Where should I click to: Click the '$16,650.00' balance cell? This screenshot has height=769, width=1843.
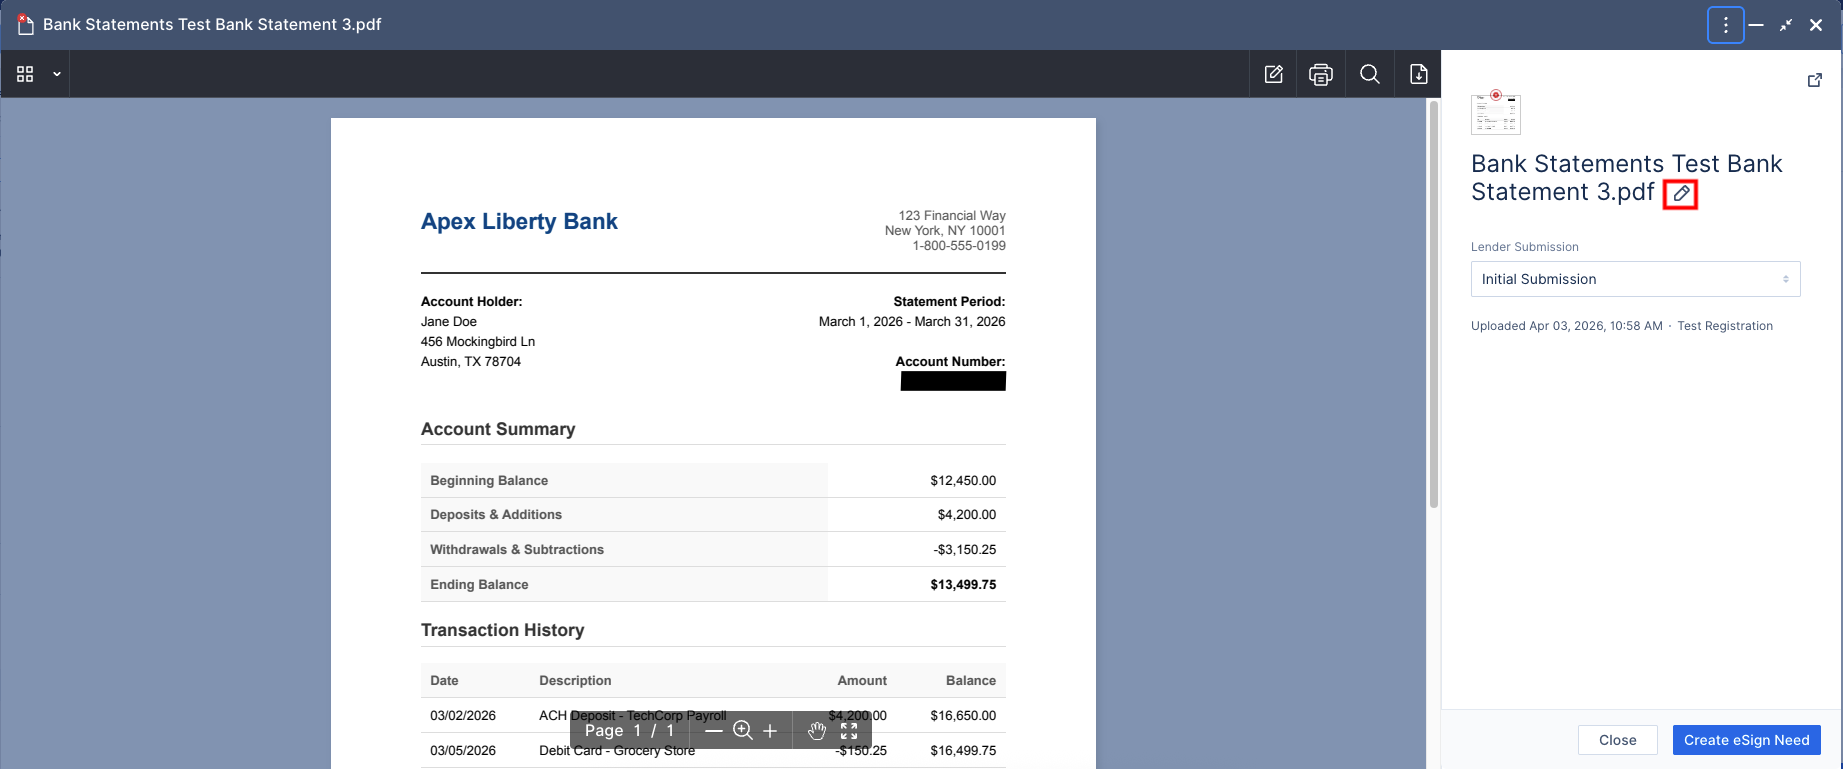963,716
